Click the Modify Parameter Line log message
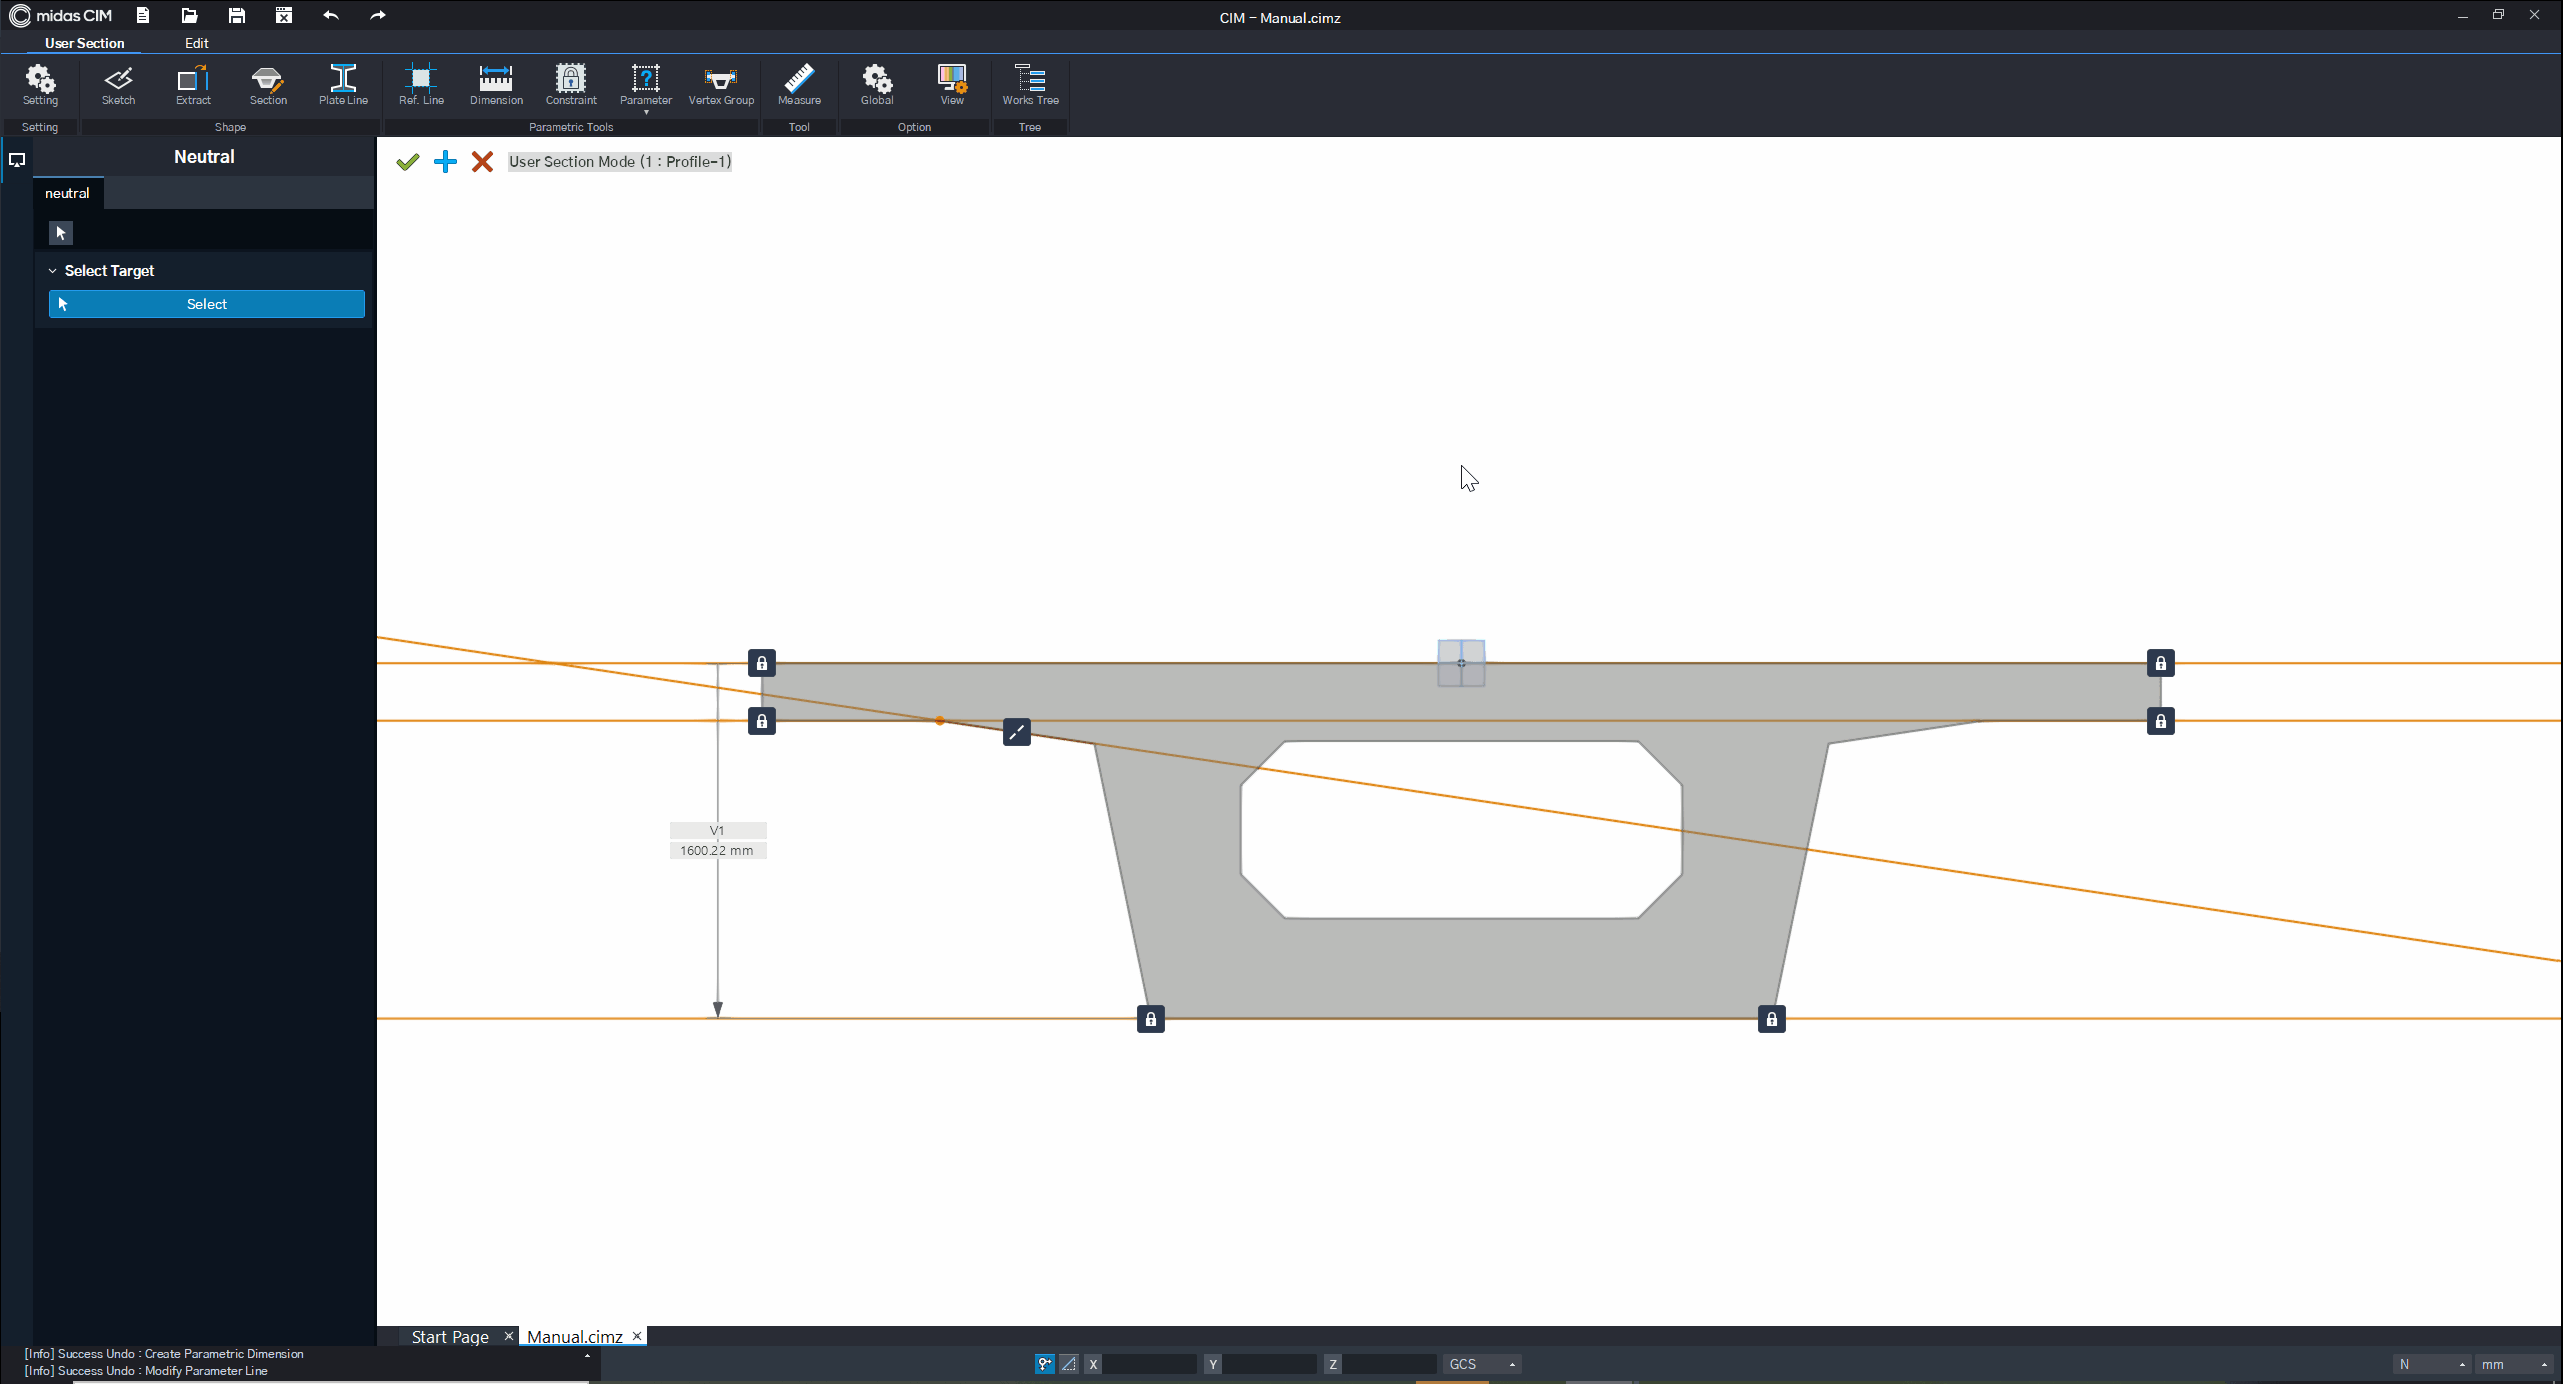Image resolution: width=2563 pixels, height=1384 pixels. pyautogui.click(x=146, y=1371)
